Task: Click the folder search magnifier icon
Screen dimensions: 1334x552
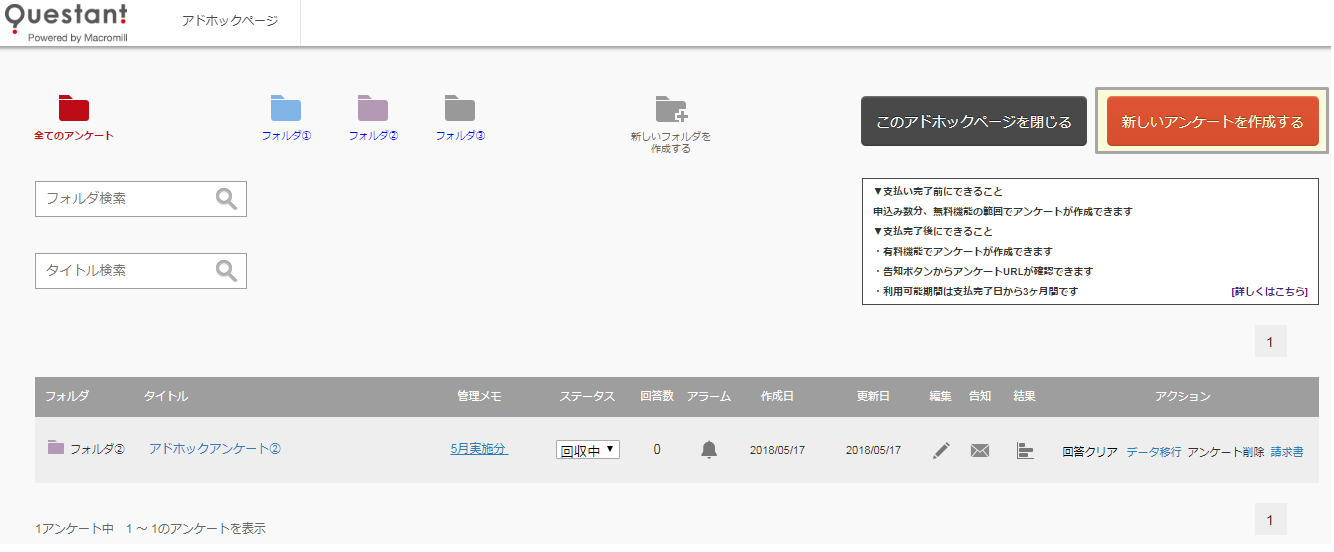Action: 227,199
